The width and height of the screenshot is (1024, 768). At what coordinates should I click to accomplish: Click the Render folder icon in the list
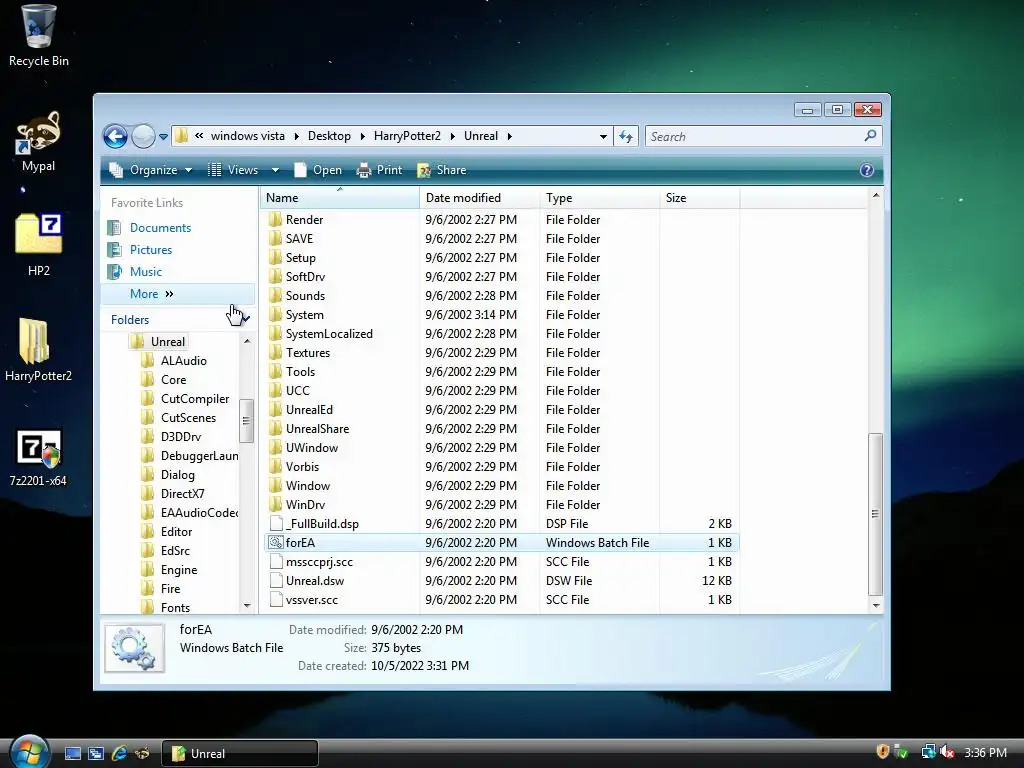tap(276, 219)
